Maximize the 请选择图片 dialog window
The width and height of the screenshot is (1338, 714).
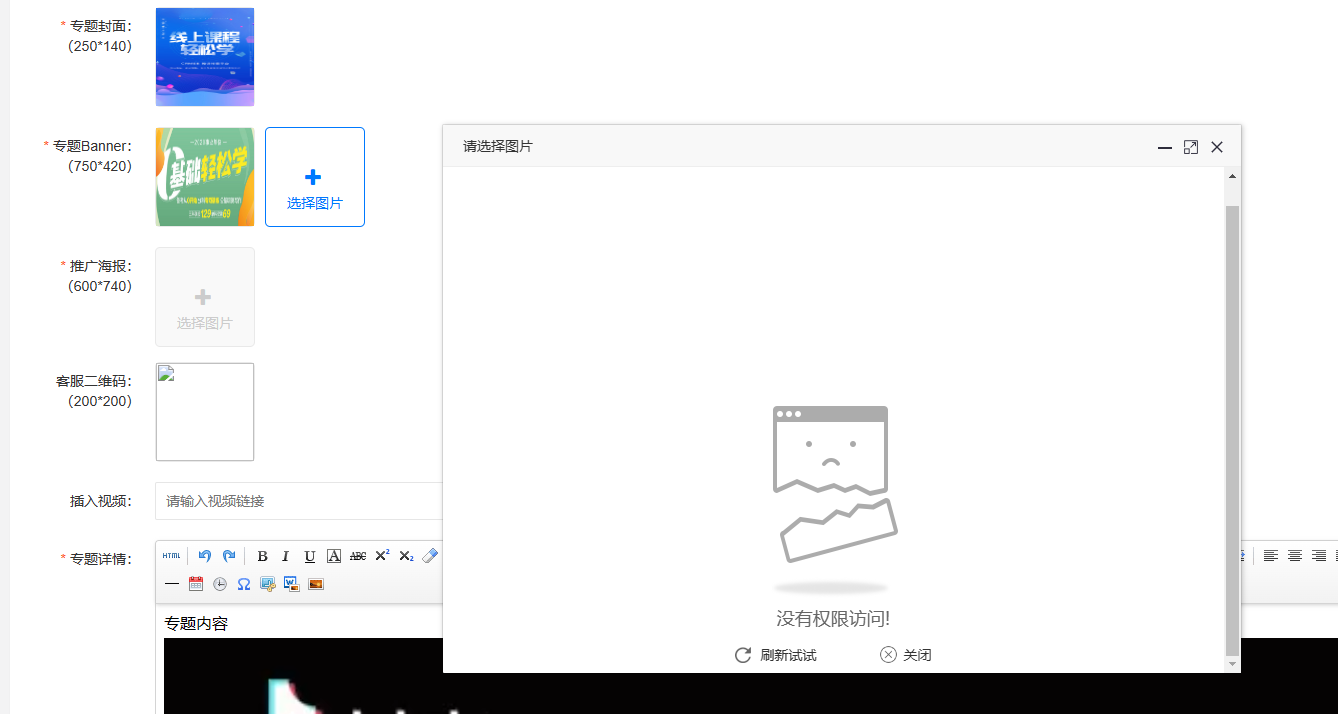click(1190, 147)
